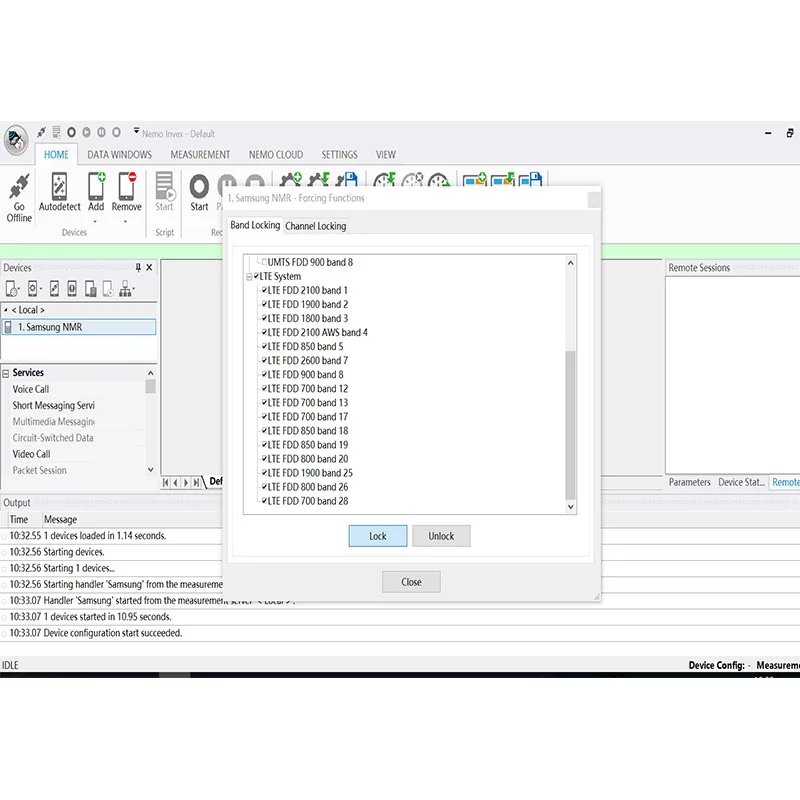800x800 pixels.
Task: Select Video Call service
Action: click(x=32, y=454)
